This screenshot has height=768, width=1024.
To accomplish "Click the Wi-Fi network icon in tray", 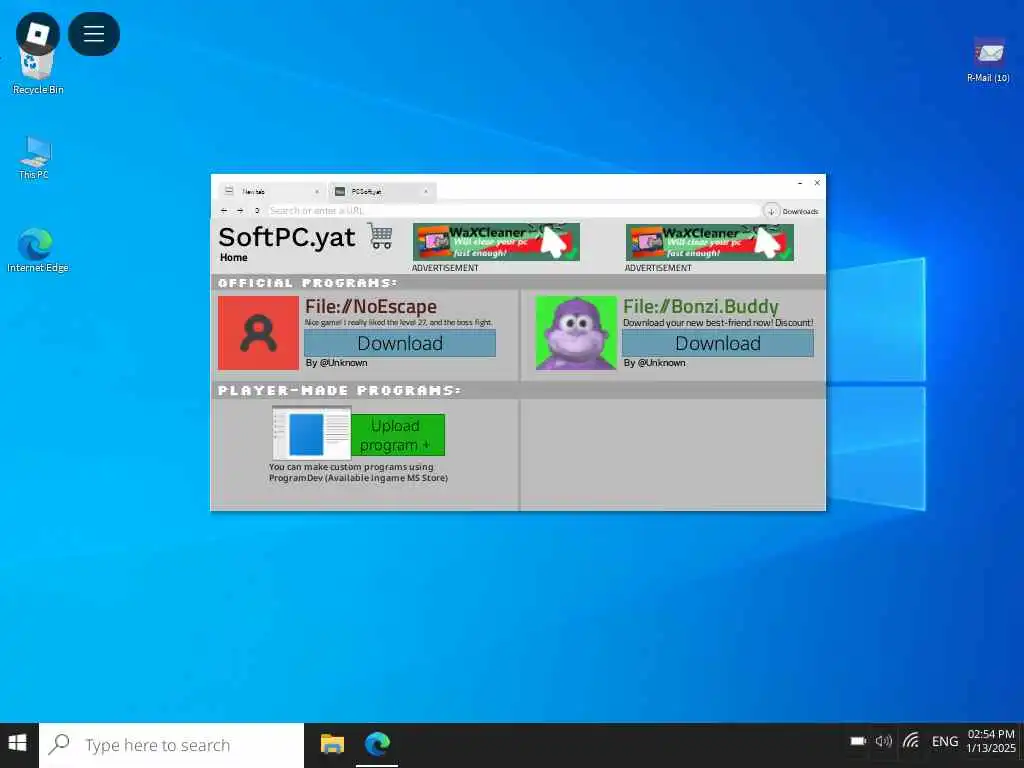I will point(911,741).
